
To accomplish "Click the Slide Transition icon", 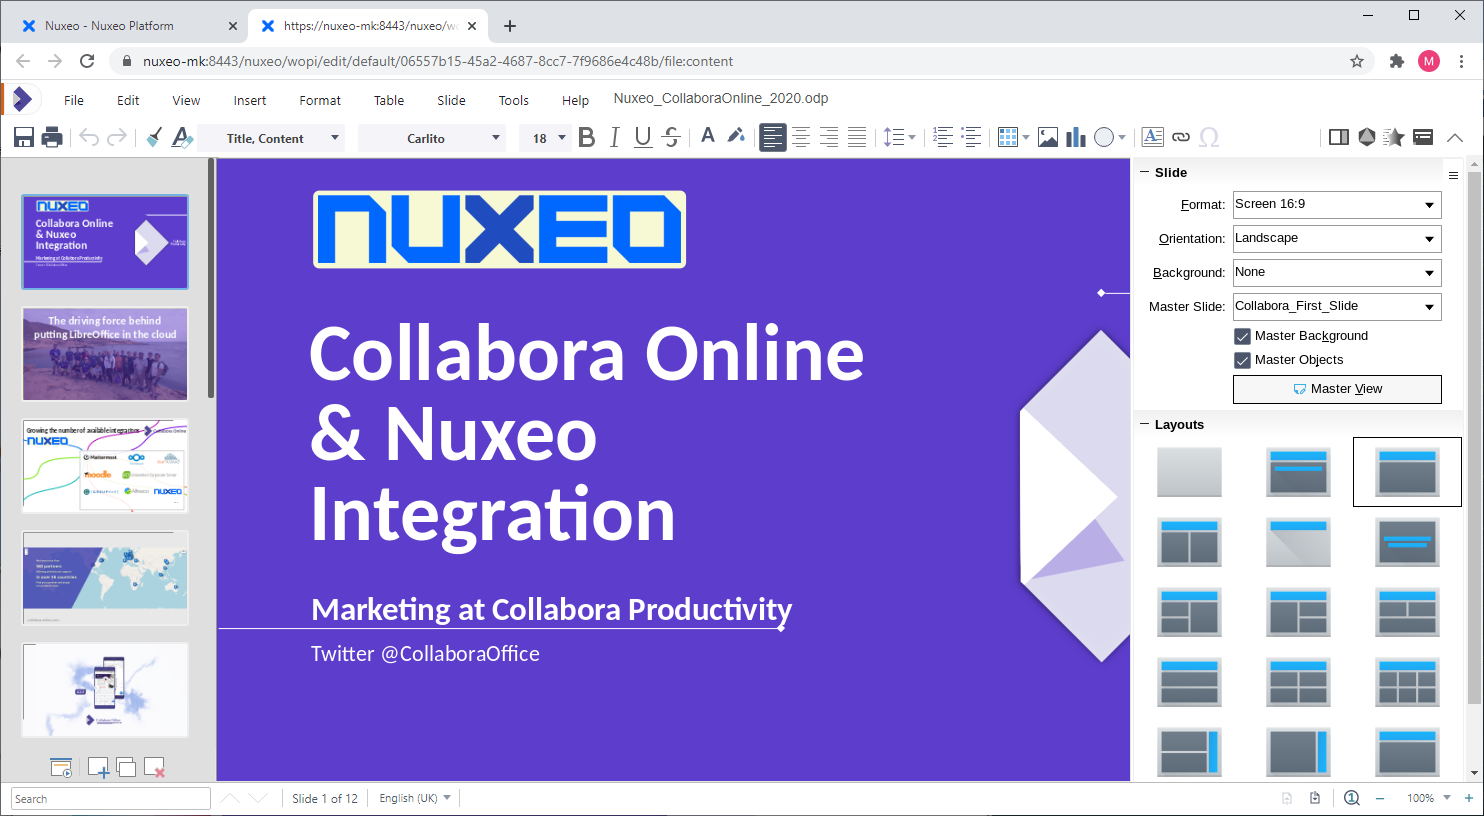I will [x=1367, y=137].
